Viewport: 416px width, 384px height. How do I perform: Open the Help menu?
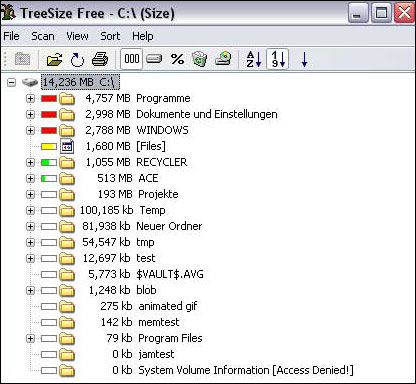143,36
